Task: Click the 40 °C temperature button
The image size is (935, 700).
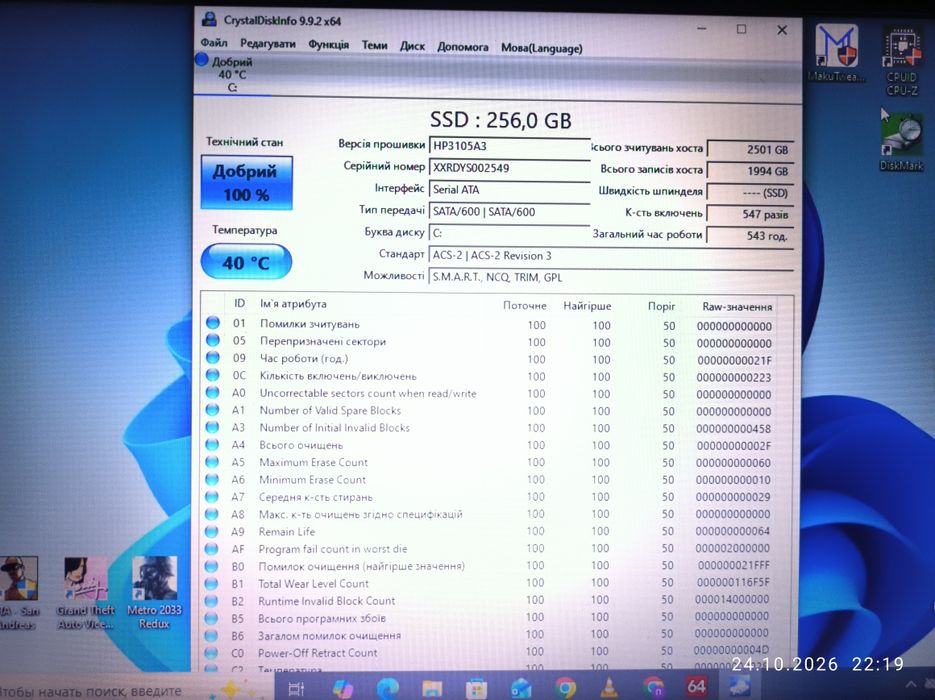Action: click(246, 262)
